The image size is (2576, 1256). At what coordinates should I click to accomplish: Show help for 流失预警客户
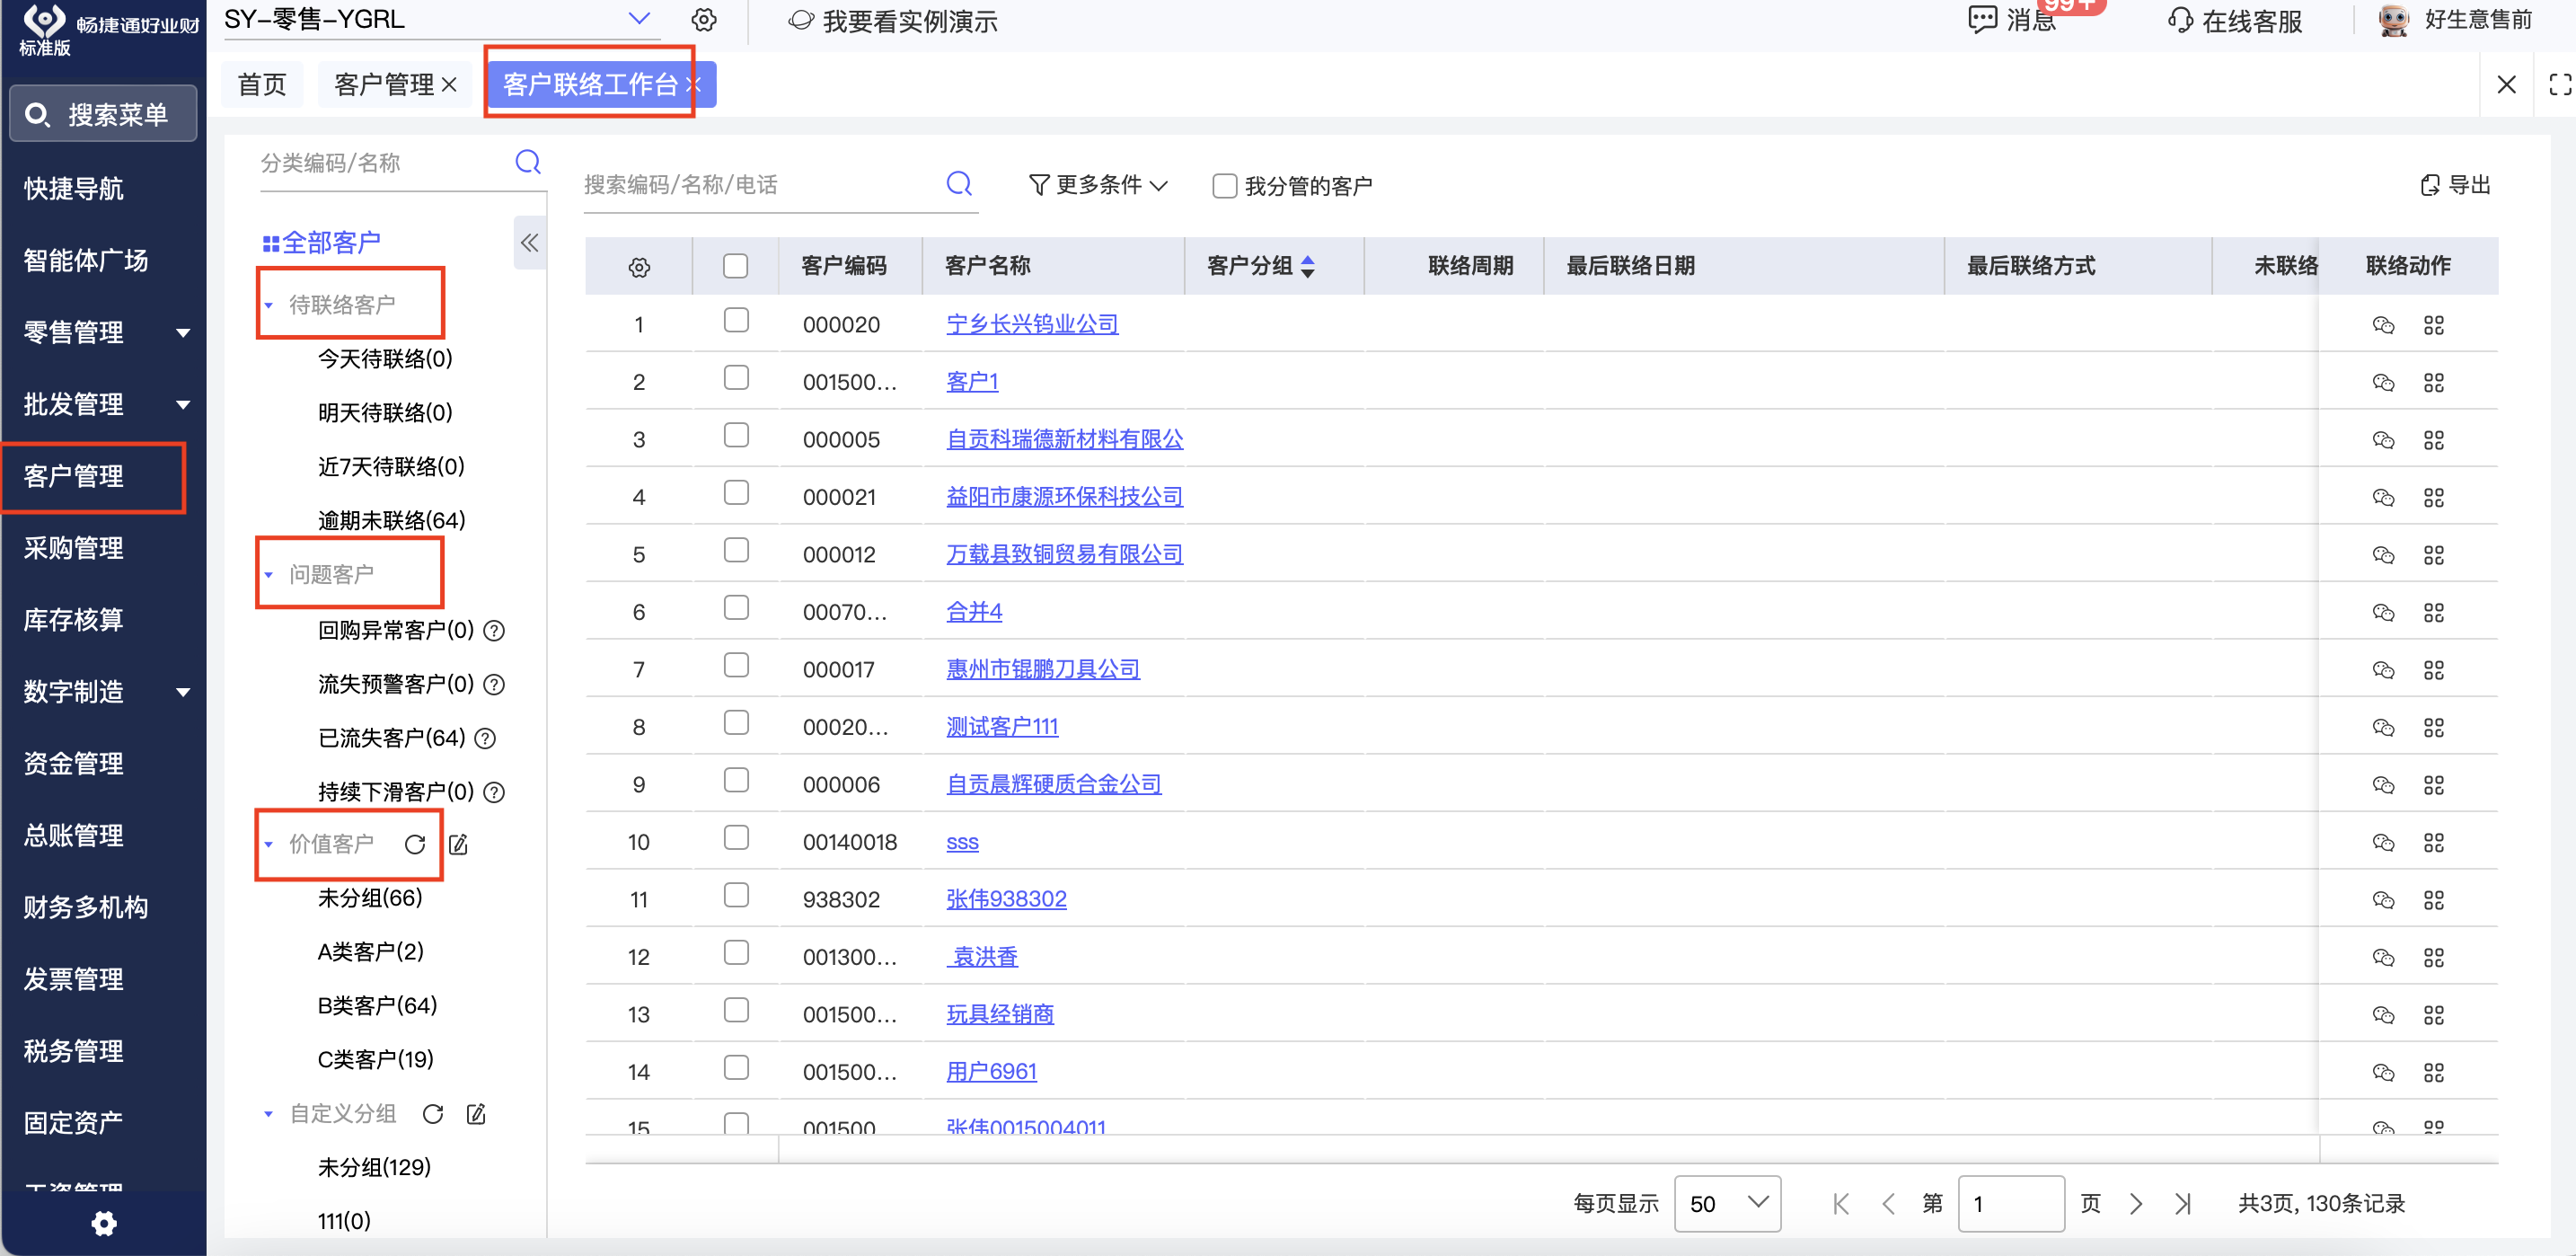point(494,685)
